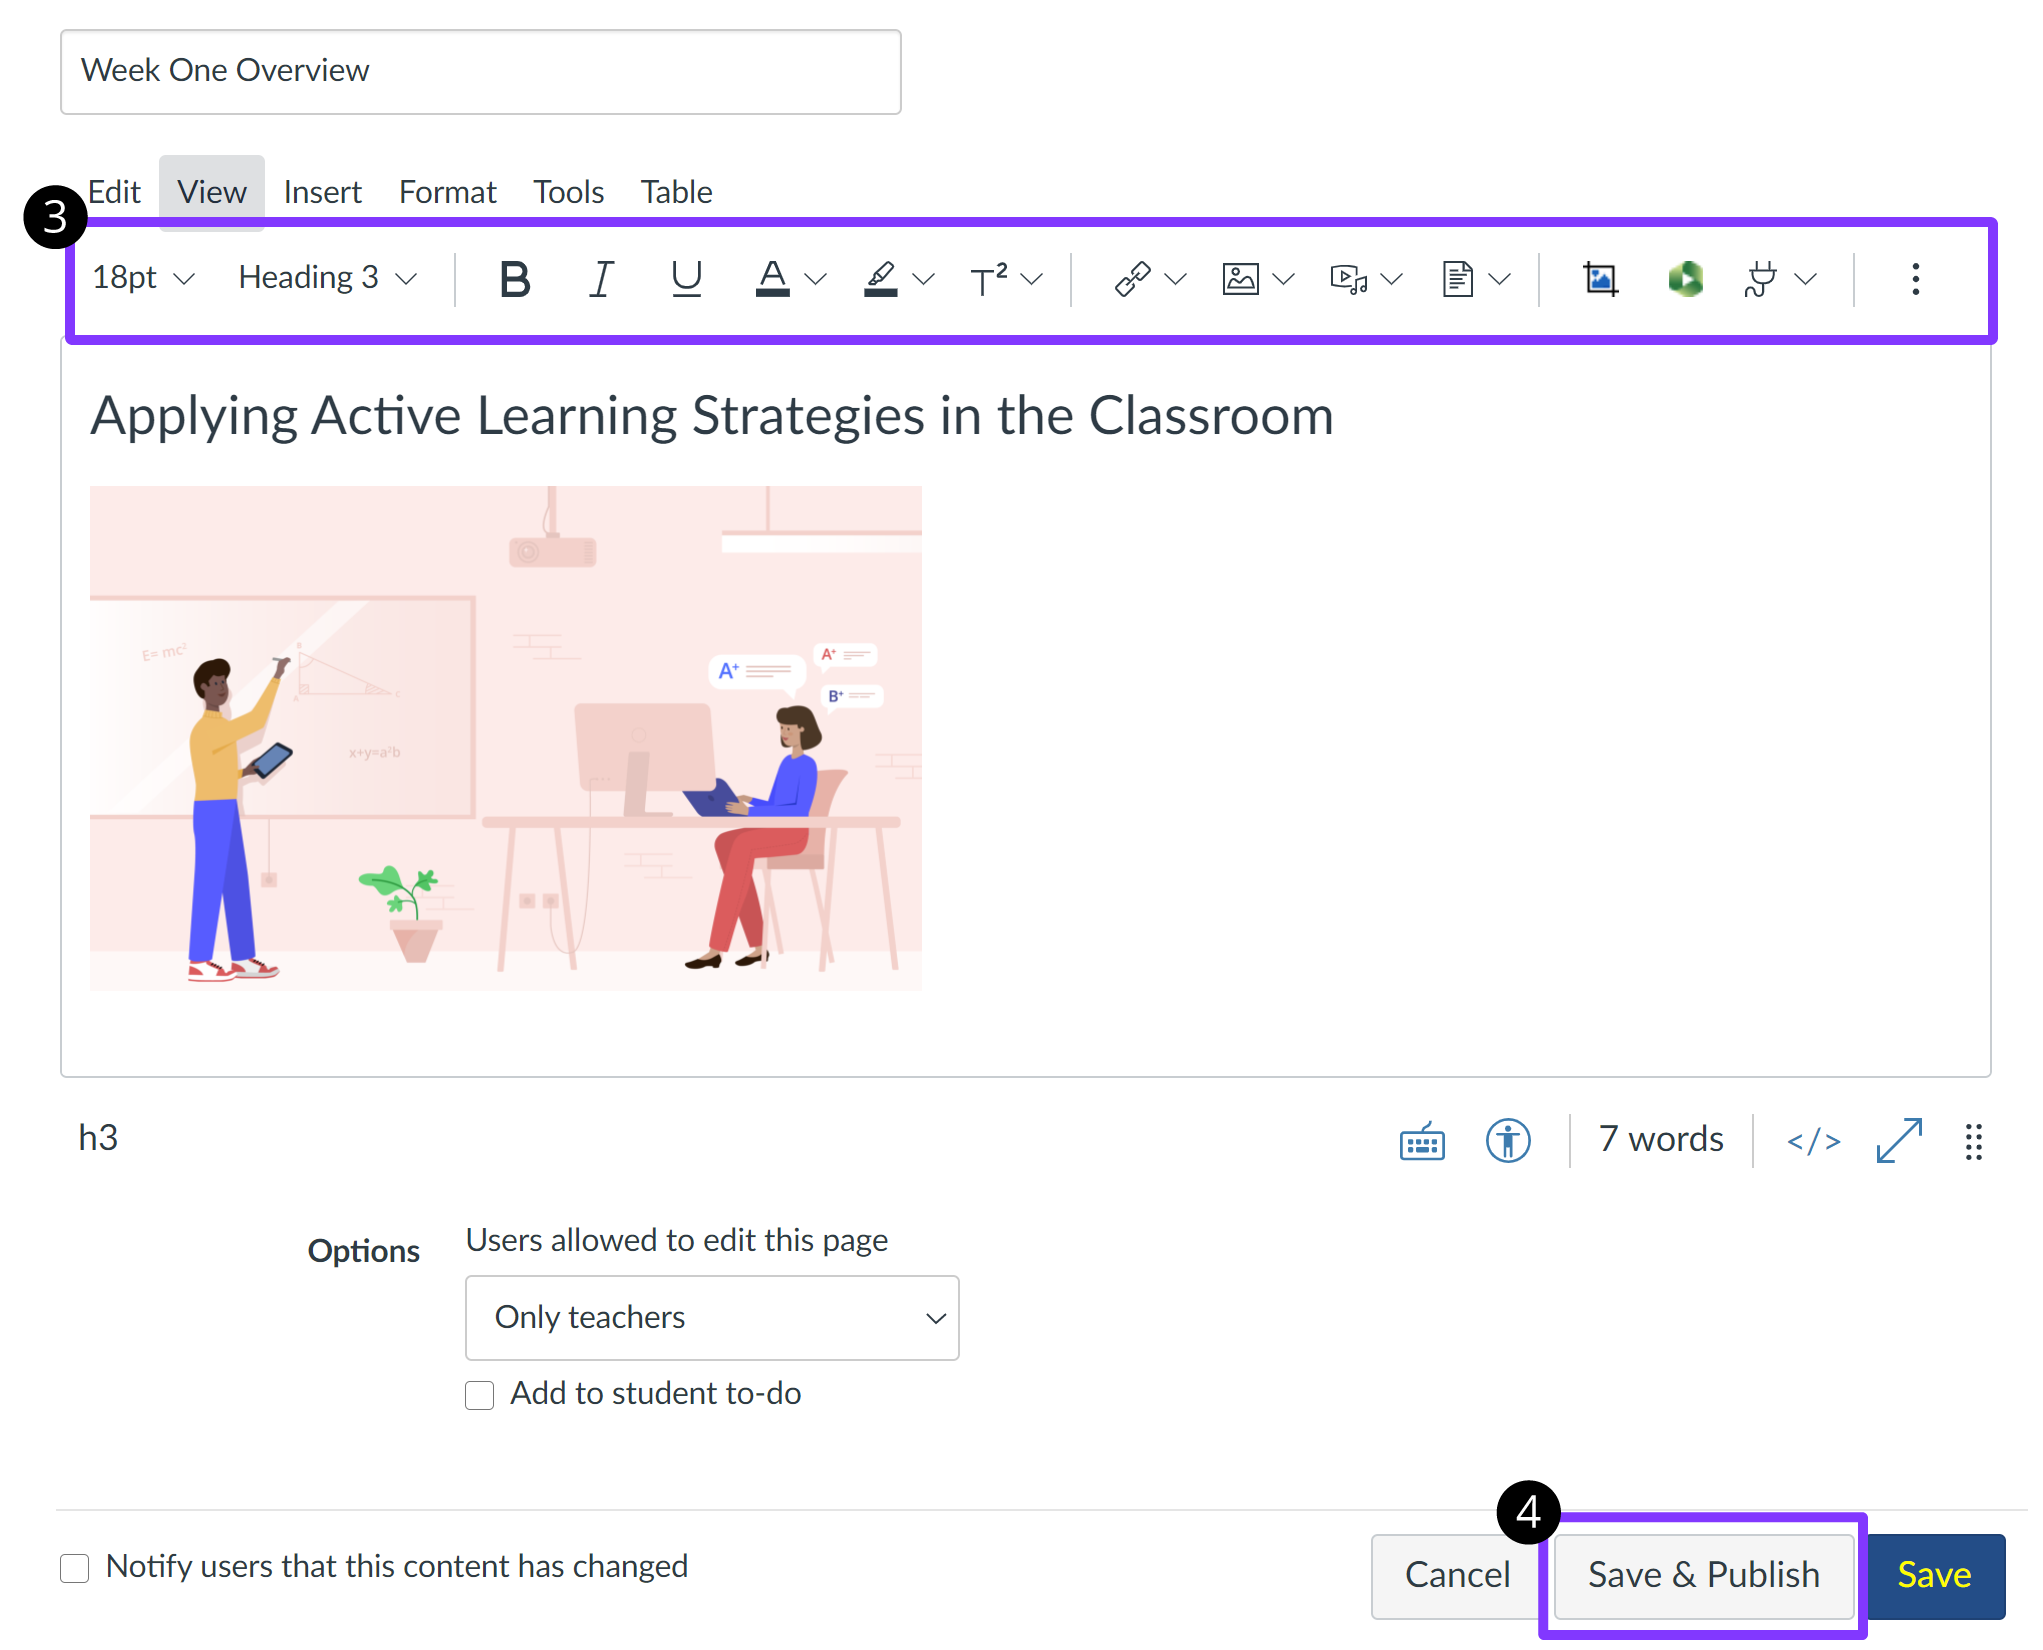Image resolution: width=2043 pixels, height=1650 pixels.
Task: Run the accessibility checker
Action: point(1508,1141)
